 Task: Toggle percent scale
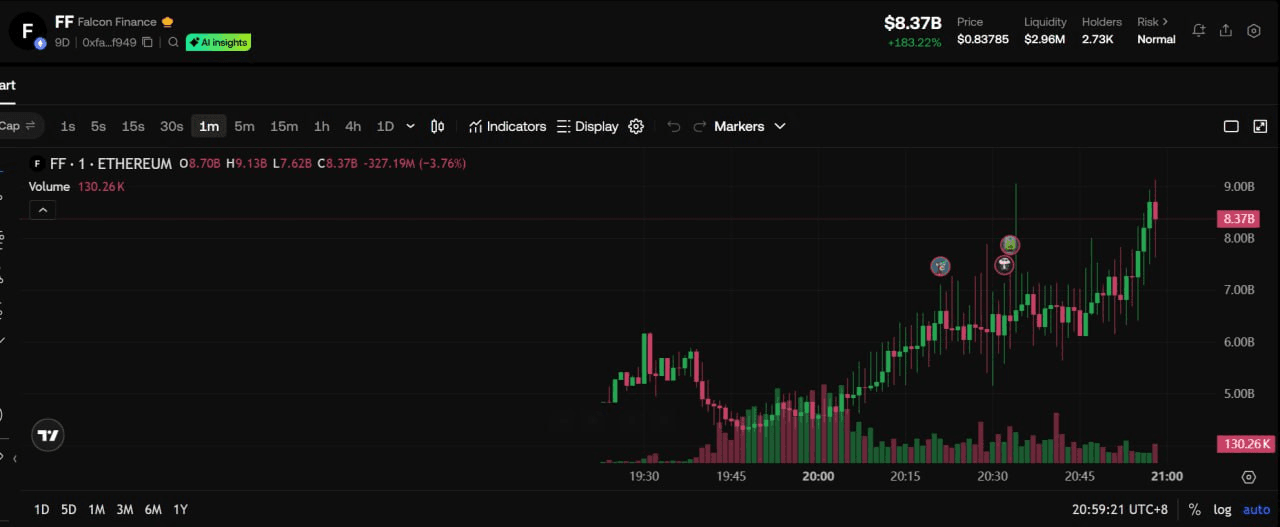tap(1194, 510)
